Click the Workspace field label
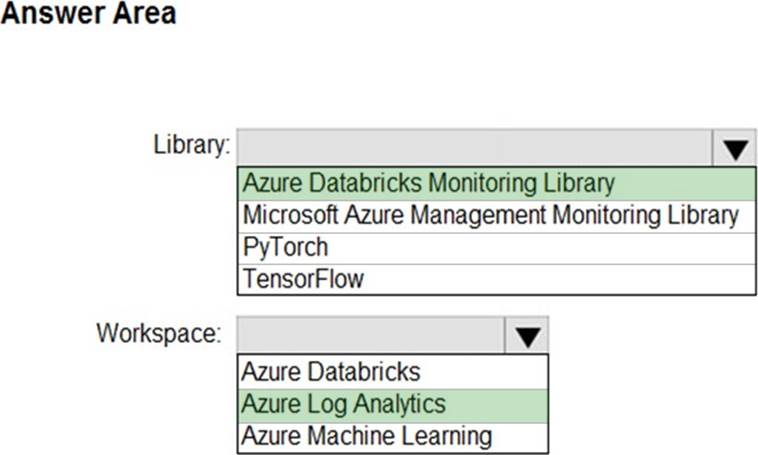The image size is (758, 455). 160,333
